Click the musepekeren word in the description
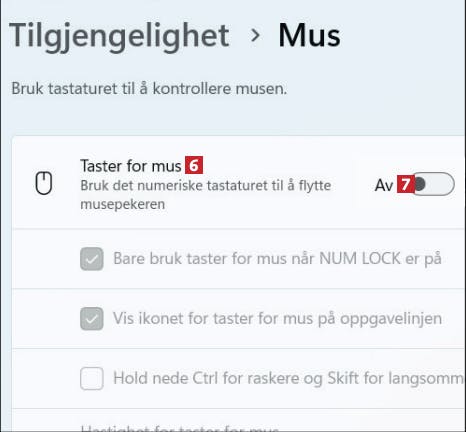Viewport: 466px width, 432px height. coord(123,204)
